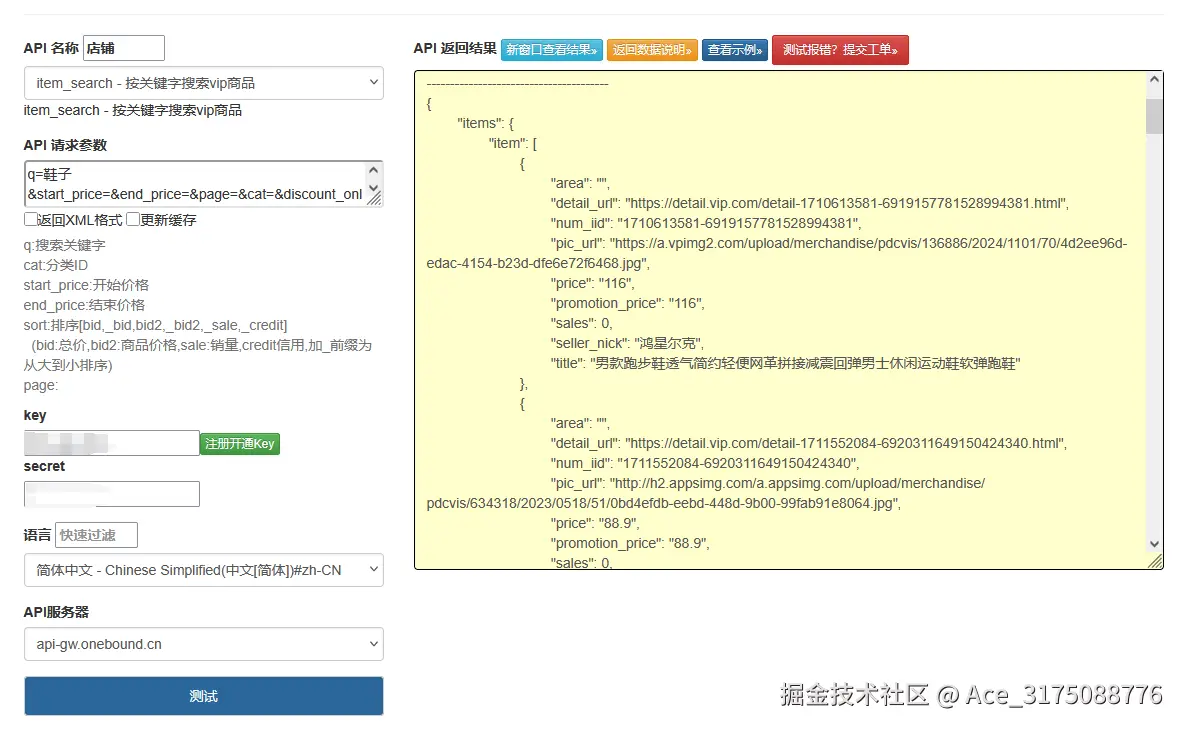Toggle the 更新缓存 checkbox
Screen dimensions: 1184x730
click(133, 220)
